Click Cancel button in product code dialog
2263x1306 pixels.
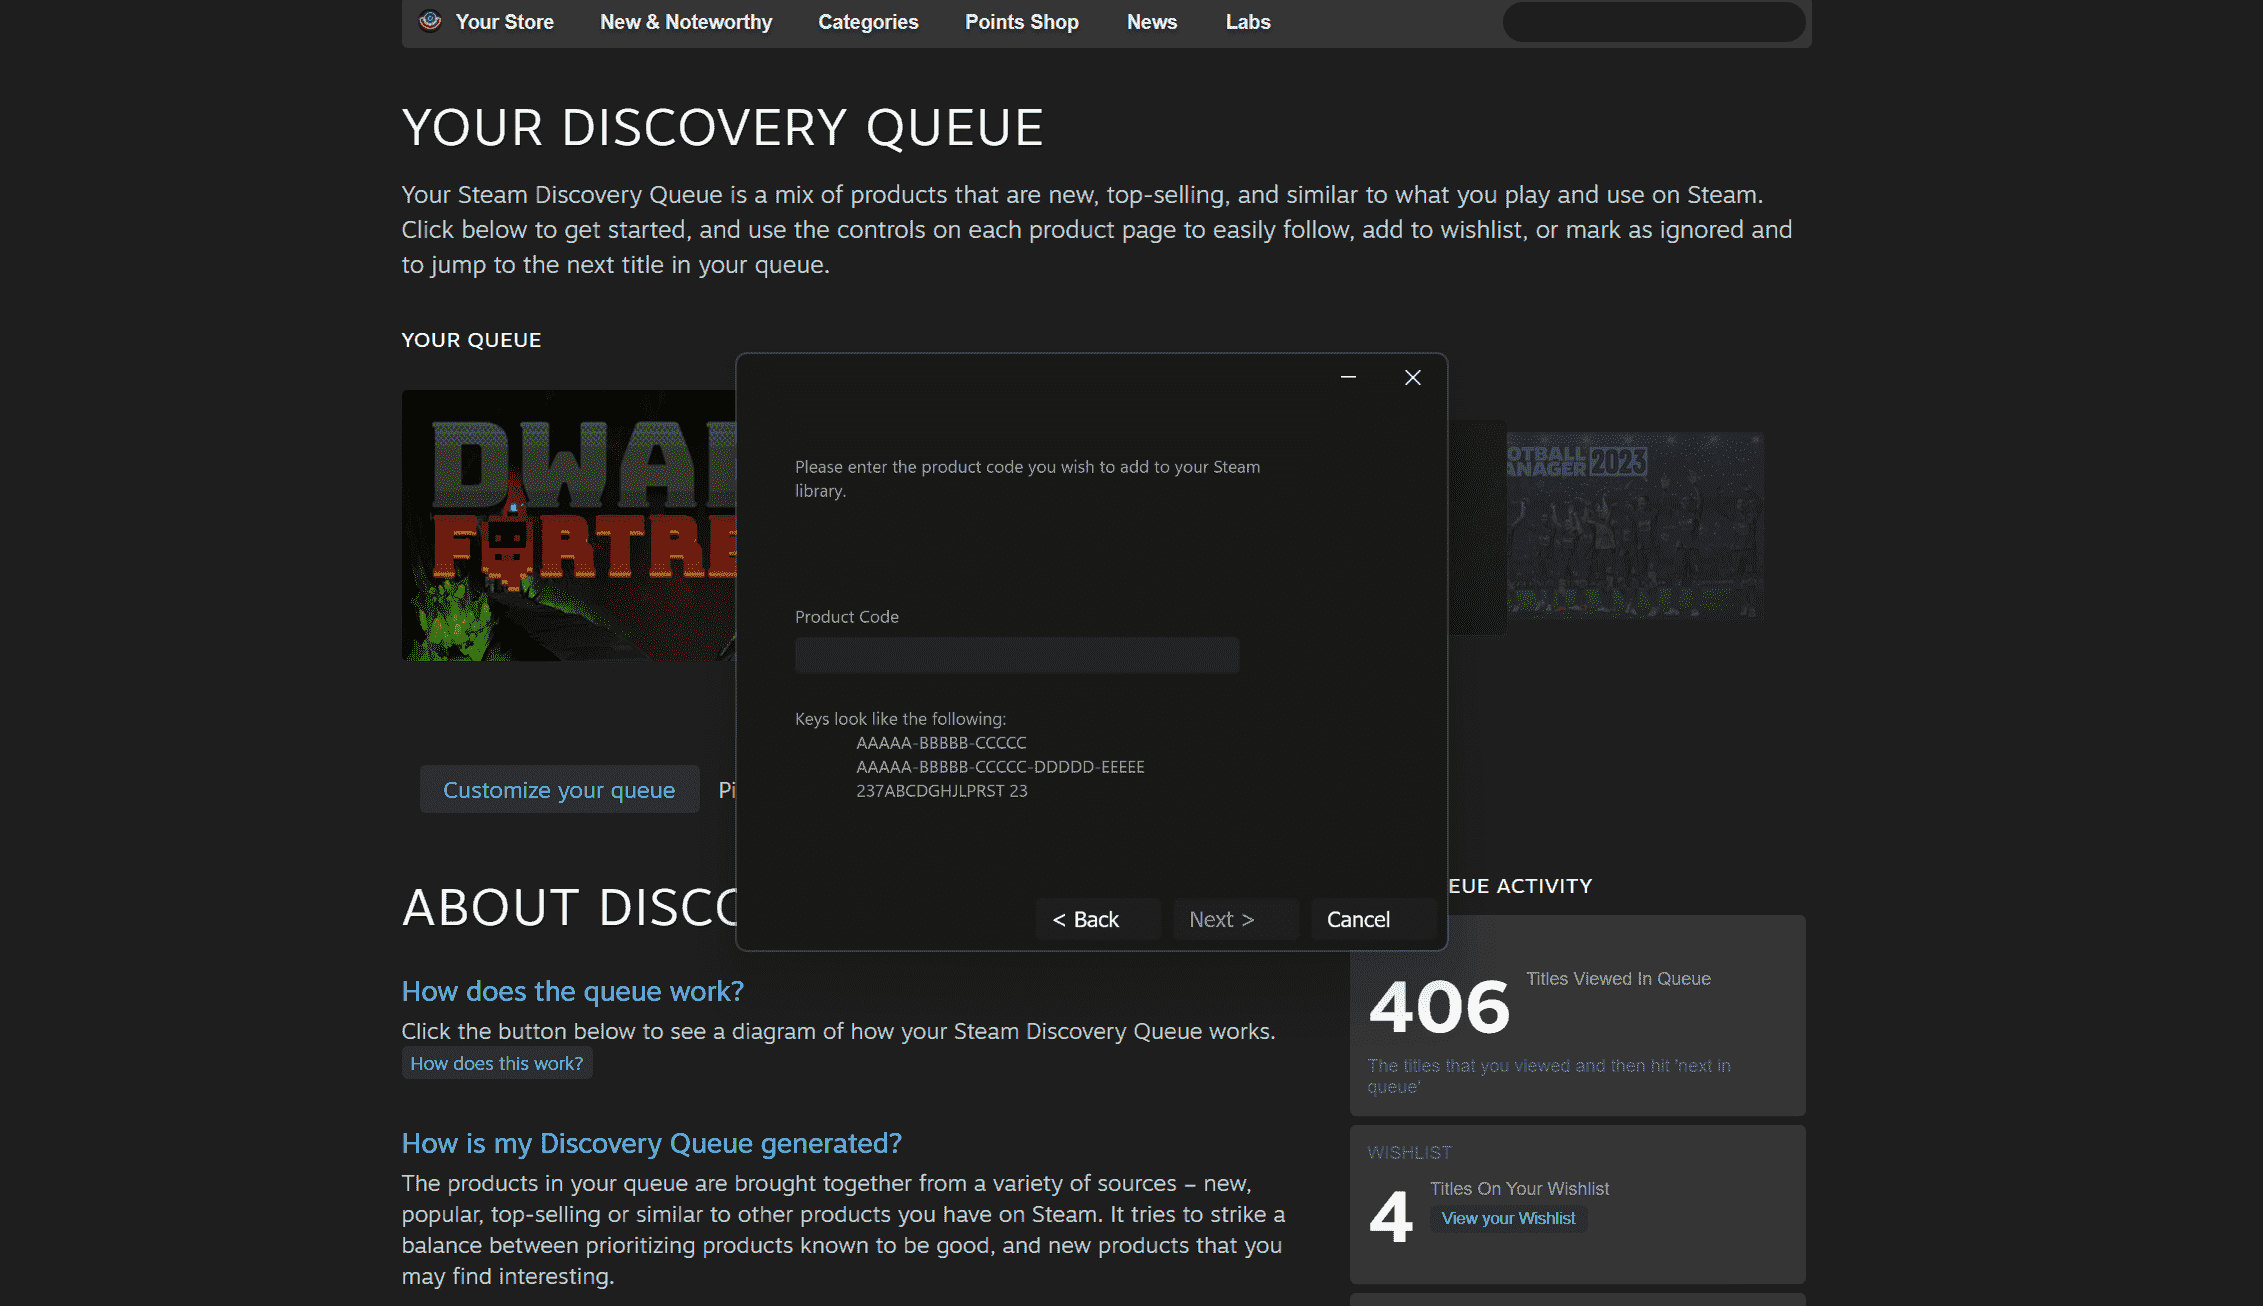coord(1358,919)
